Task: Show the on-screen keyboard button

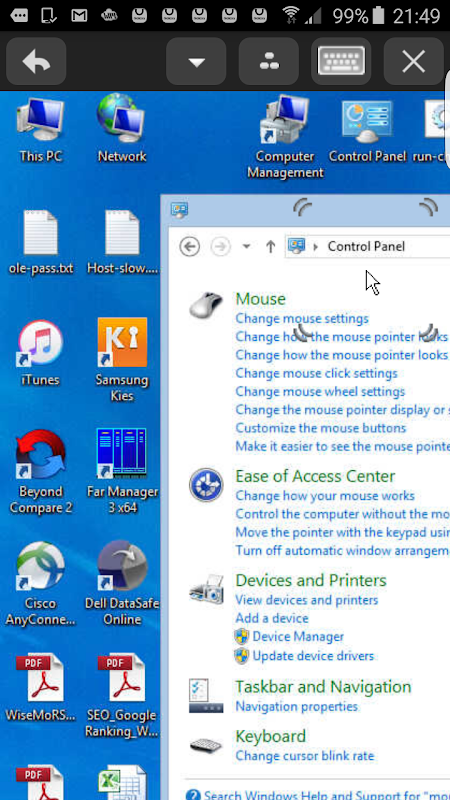Action: point(341,62)
